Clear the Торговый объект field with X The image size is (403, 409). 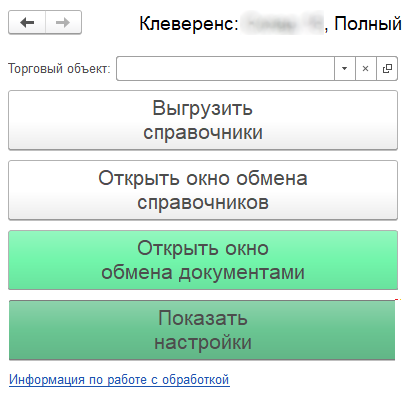click(366, 69)
